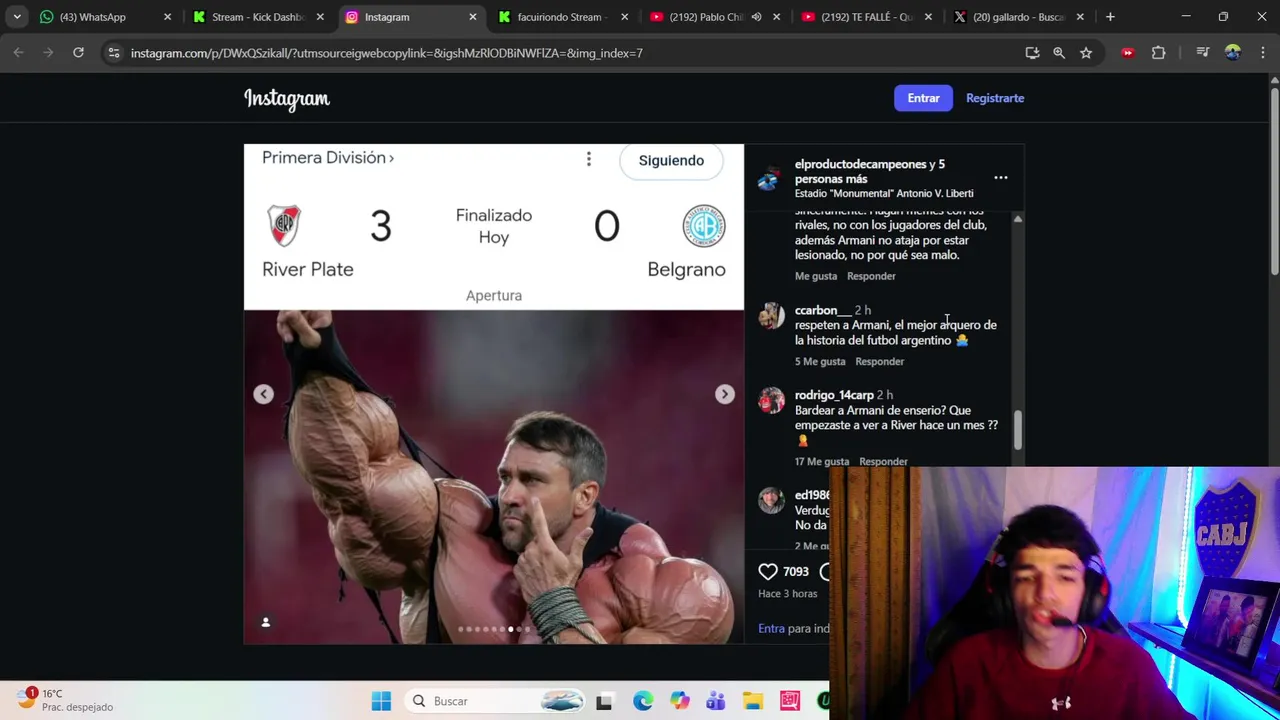Open rodrigo_14carp commenter avatar

coord(771,401)
